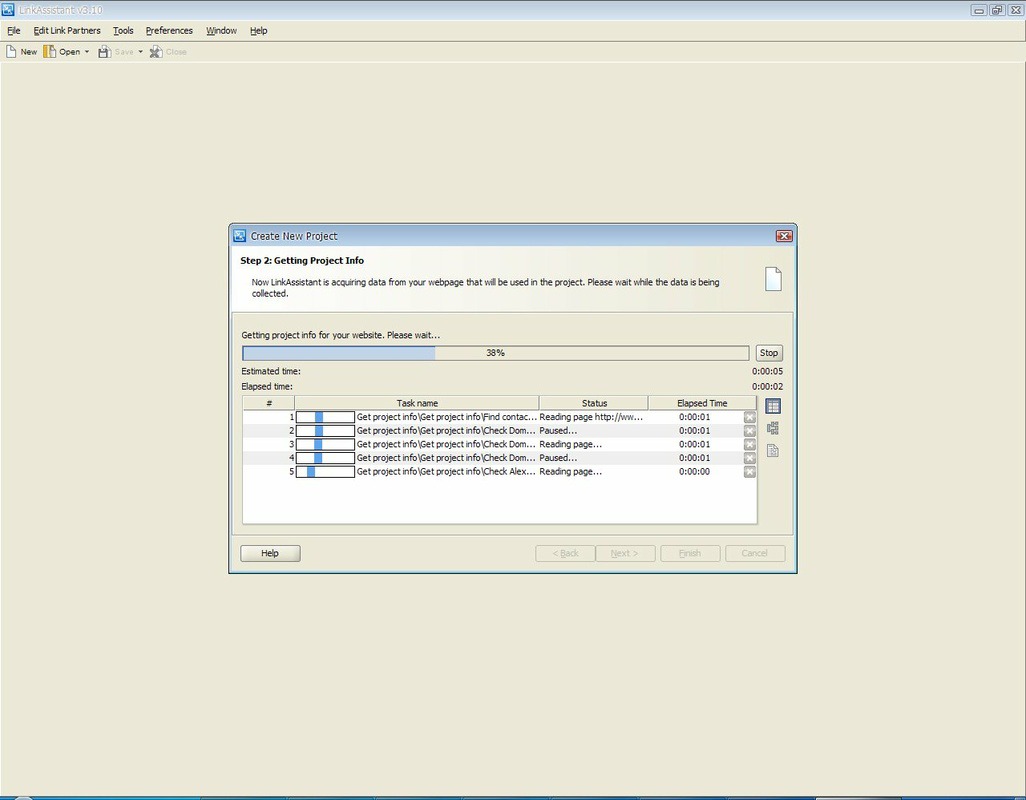Open the Preferences menu
1026x800 pixels.
click(169, 31)
